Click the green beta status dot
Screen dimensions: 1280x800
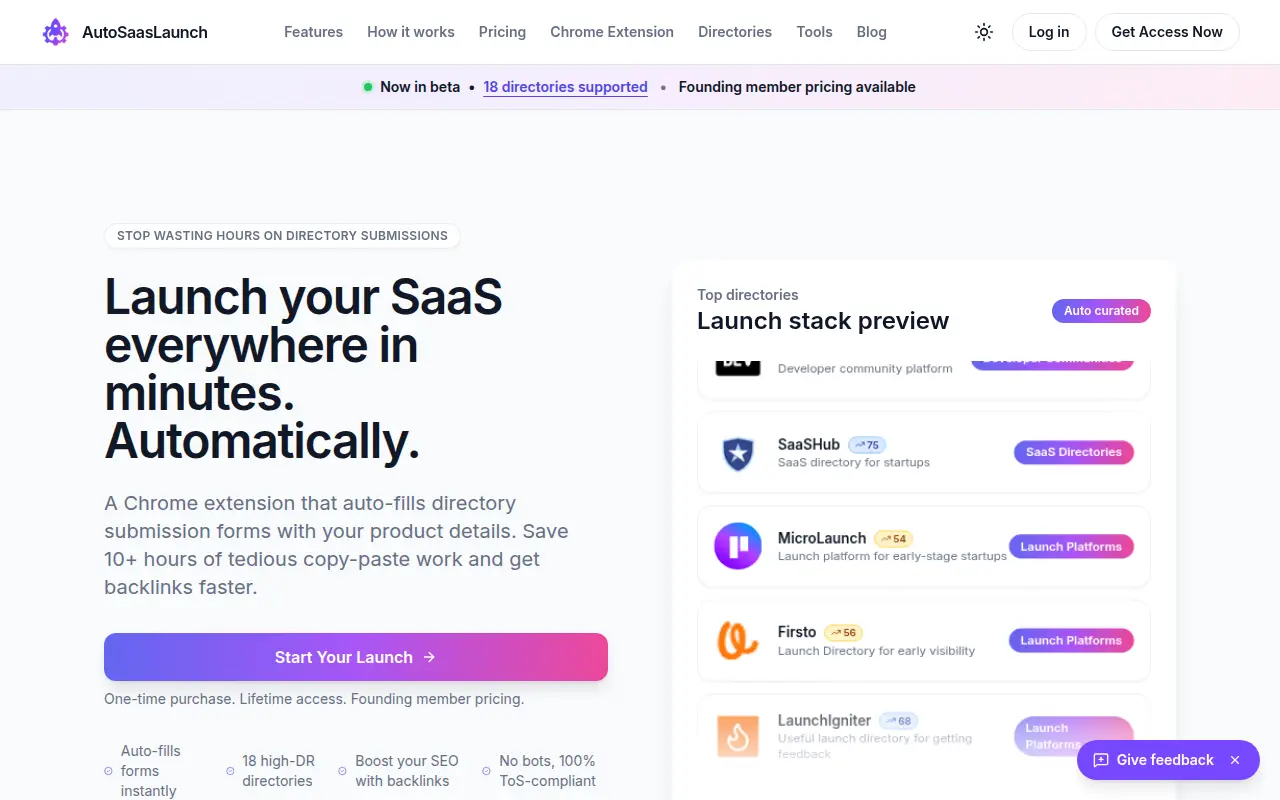(368, 87)
